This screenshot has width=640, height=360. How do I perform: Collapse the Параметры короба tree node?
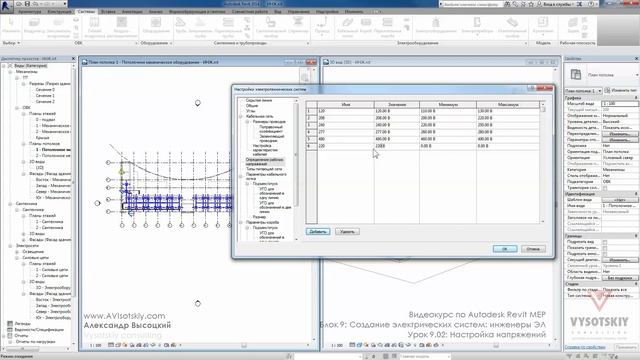tap(241, 223)
